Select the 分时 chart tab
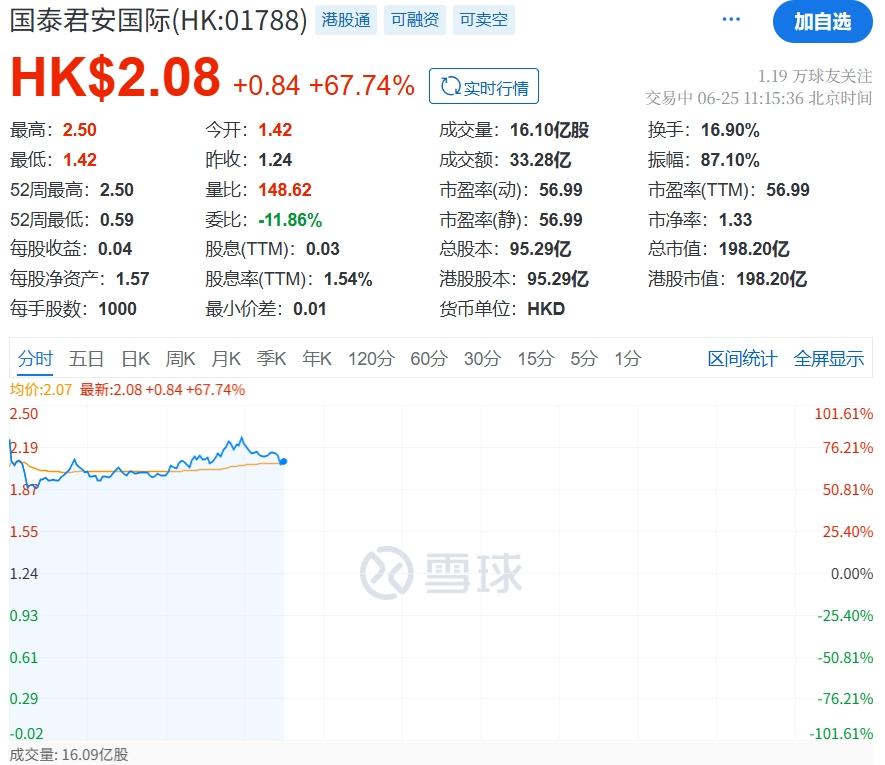This screenshot has height=765, width=885. pyautogui.click(x=35, y=359)
